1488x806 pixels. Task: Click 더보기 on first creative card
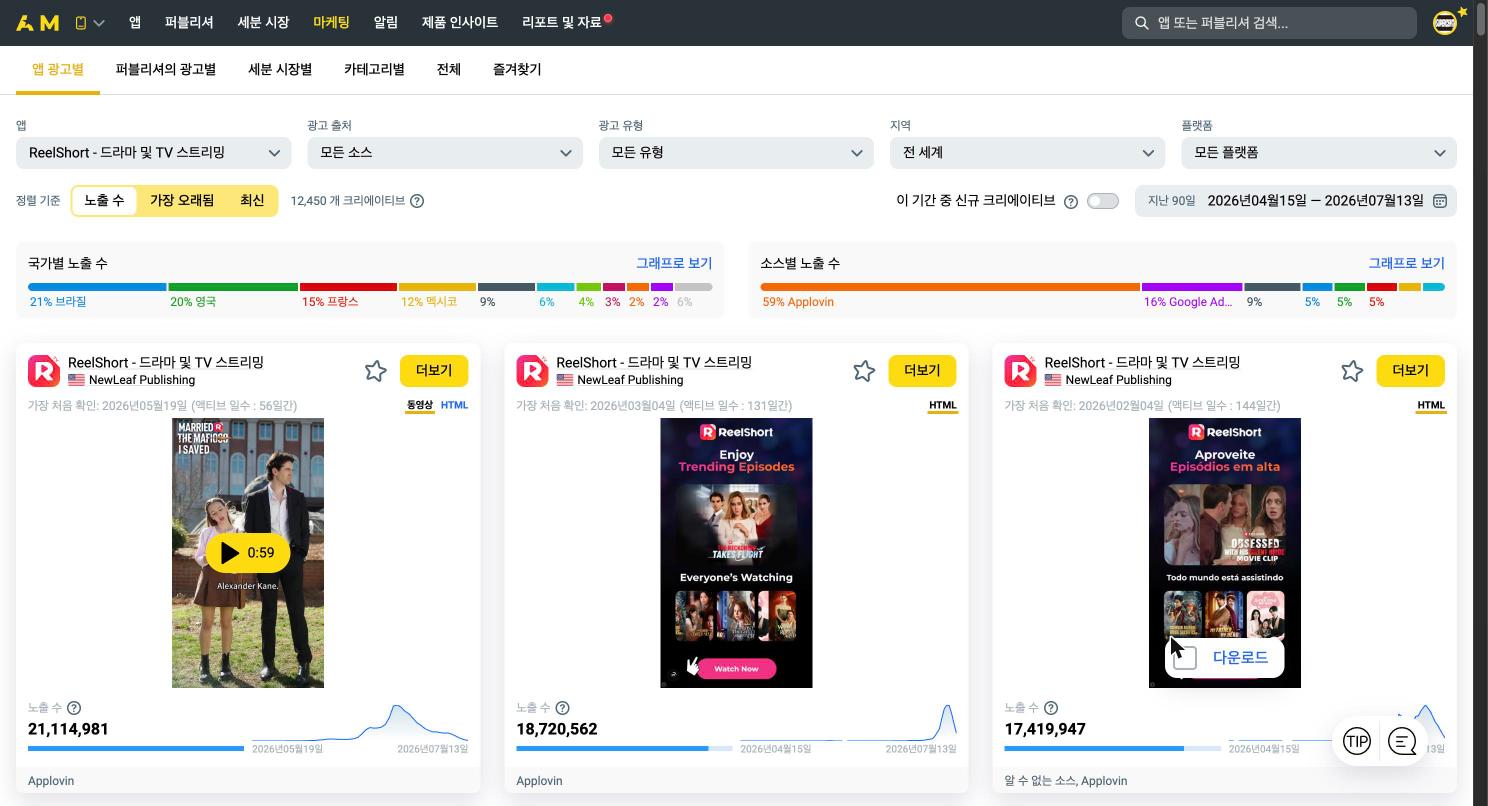(x=434, y=371)
